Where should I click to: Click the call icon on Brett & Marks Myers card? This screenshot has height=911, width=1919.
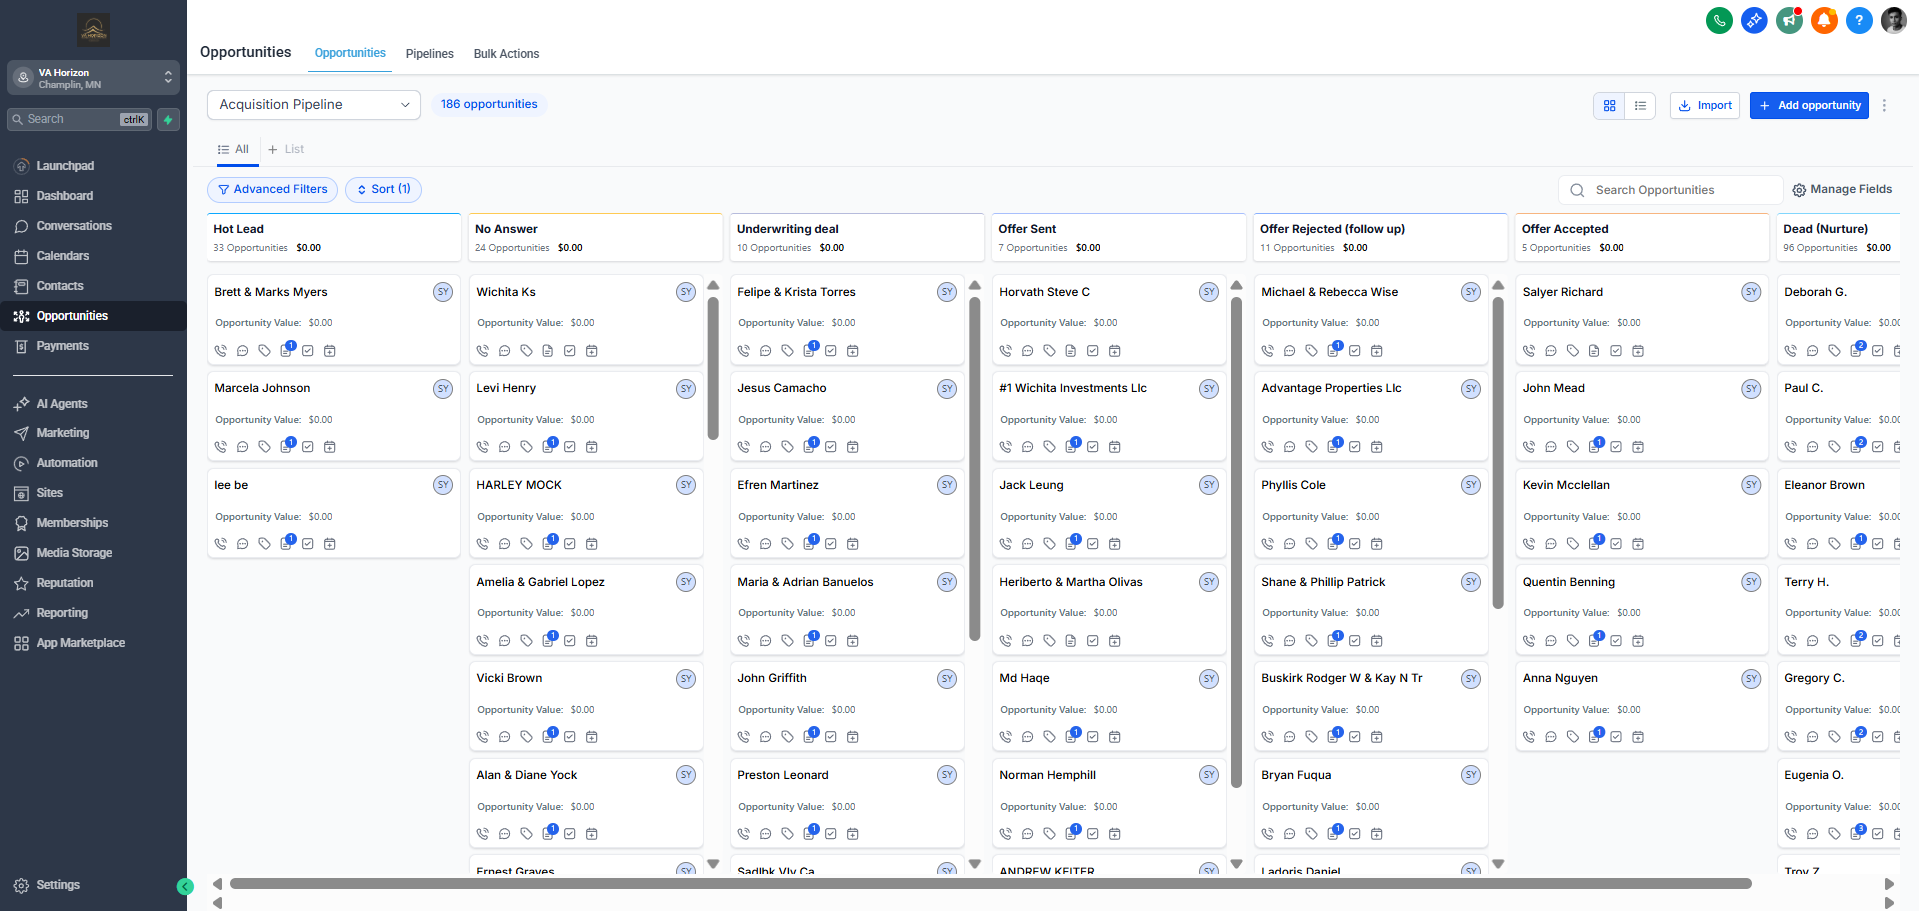coord(221,351)
